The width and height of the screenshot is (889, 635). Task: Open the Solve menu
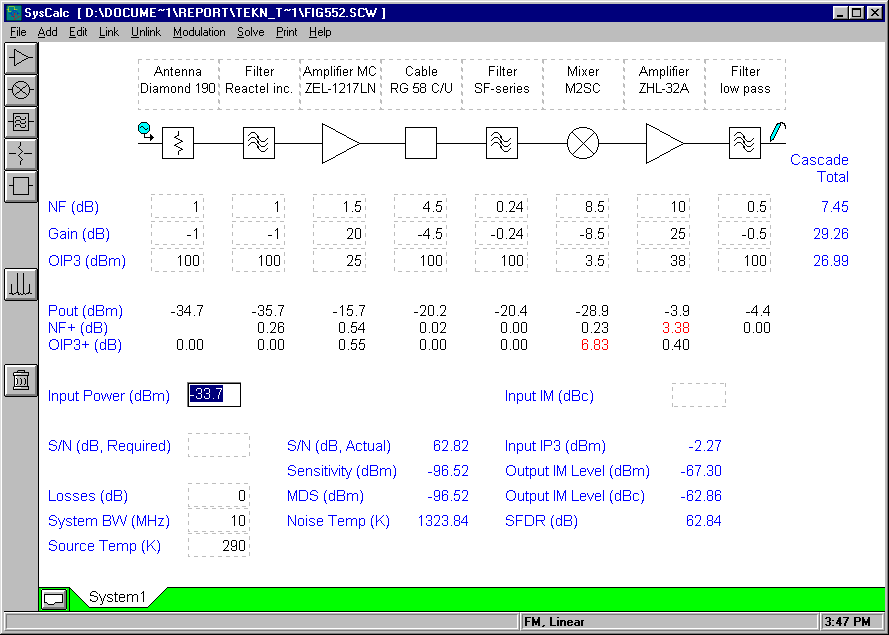(x=250, y=32)
